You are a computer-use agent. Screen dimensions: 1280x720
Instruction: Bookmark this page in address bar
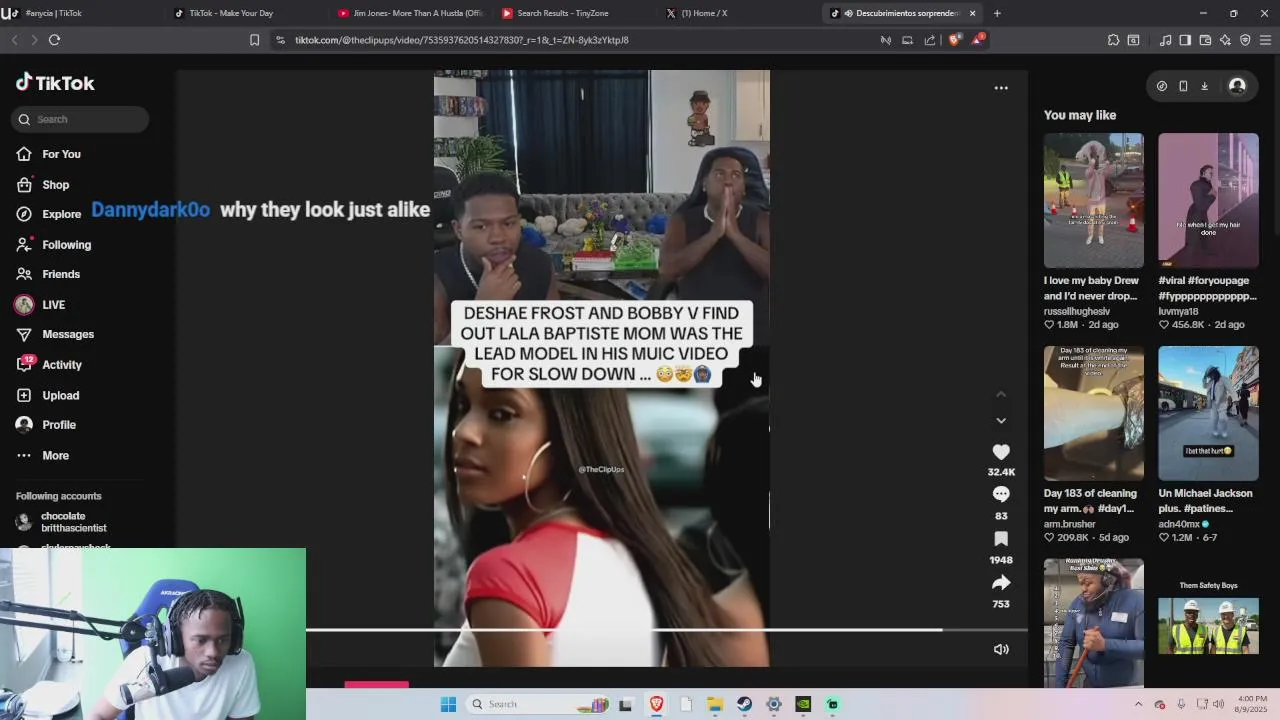tap(254, 40)
